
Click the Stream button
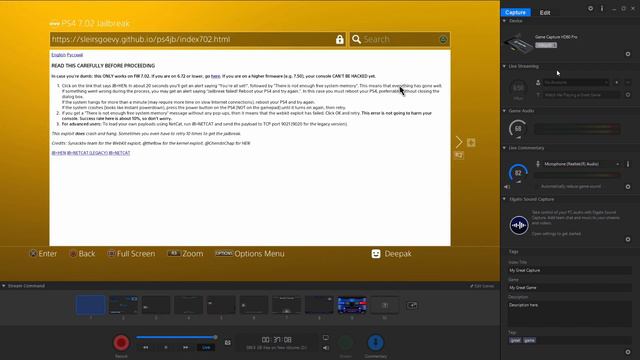(x=346, y=343)
